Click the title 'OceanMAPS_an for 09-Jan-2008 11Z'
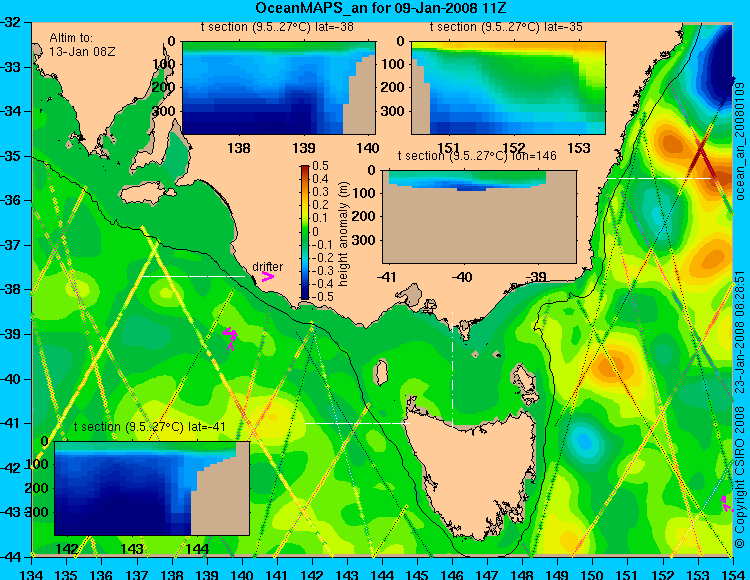750x580 pixels. pos(380,8)
